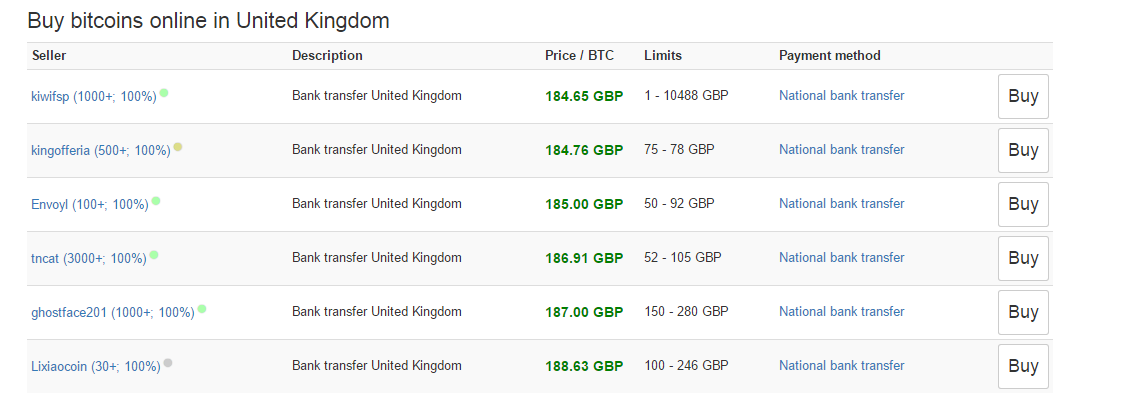The height and width of the screenshot is (404, 1124).
Task: Click Lixiaocoin's gray offline status dot
Action: click(168, 362)
